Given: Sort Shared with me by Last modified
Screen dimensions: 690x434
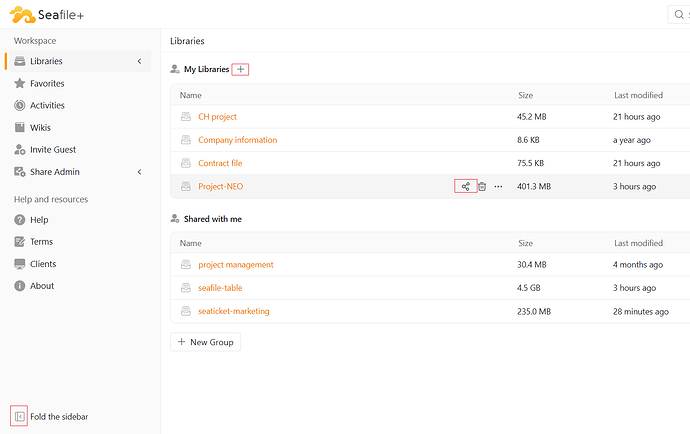Looking at the screenshot, I should pyautogui.click(x=639, y=243).
